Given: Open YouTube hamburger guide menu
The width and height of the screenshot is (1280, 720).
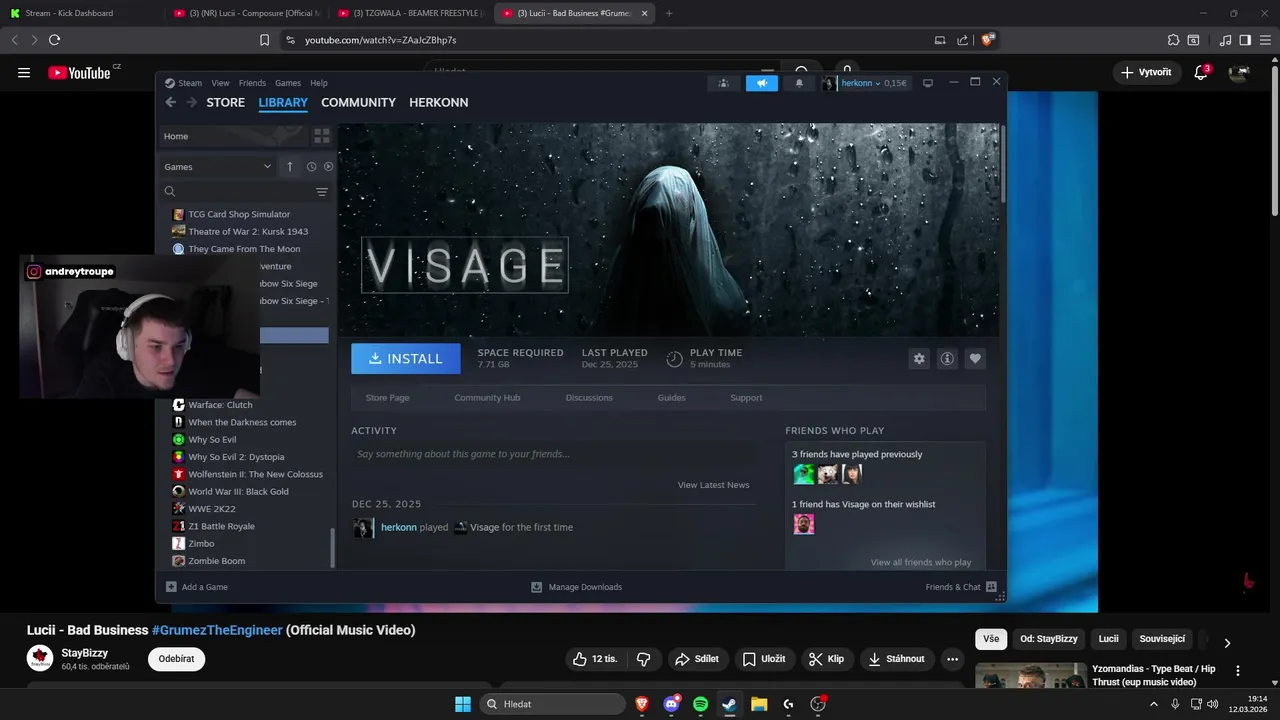Looking at the screenshot, I should [24, 72].
